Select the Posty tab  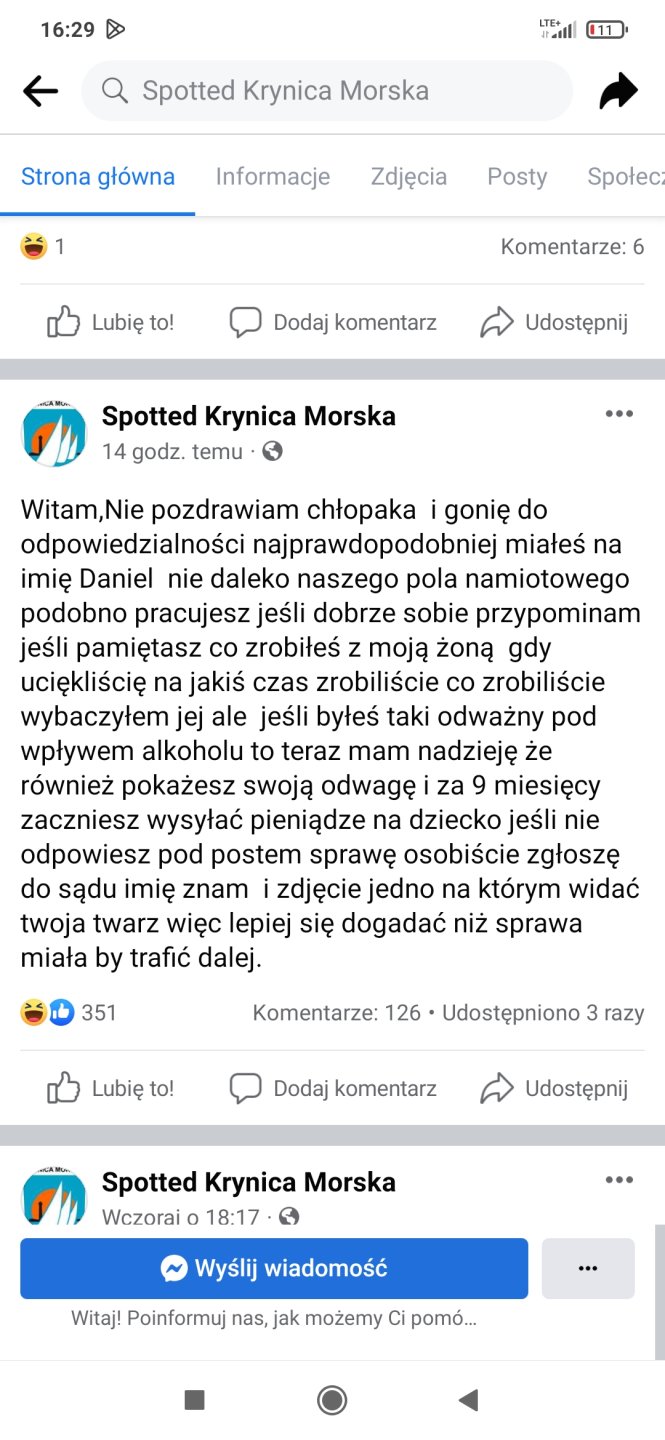[517, 177]
